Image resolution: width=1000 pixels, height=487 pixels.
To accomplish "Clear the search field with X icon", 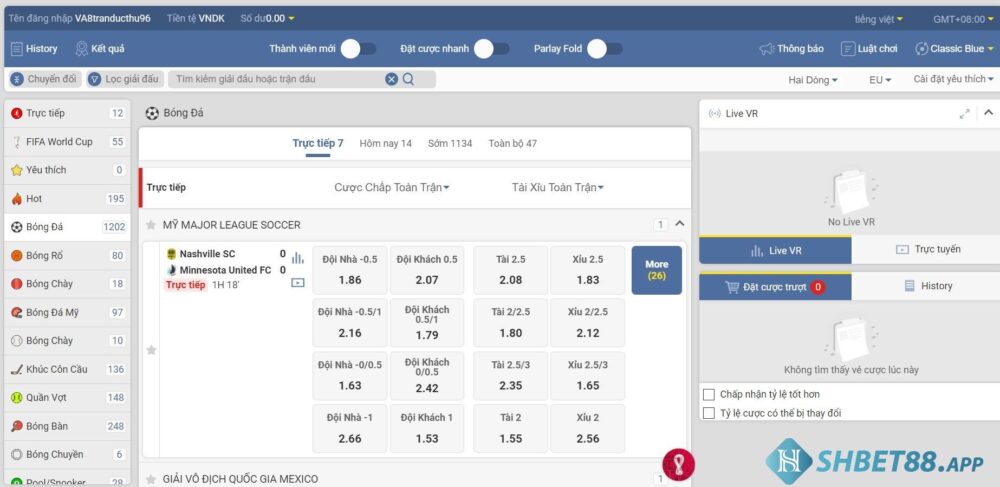I will coord(391,79).
